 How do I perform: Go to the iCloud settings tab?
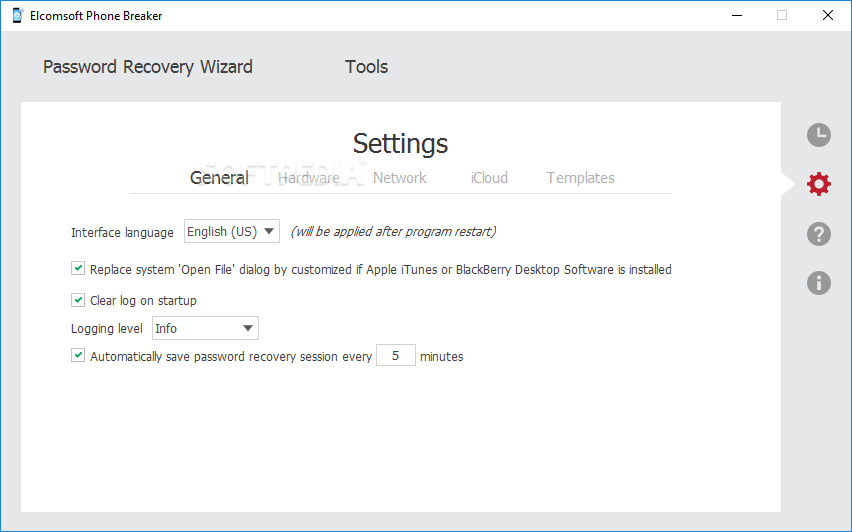pyautogui.click(x=489, y=178)
